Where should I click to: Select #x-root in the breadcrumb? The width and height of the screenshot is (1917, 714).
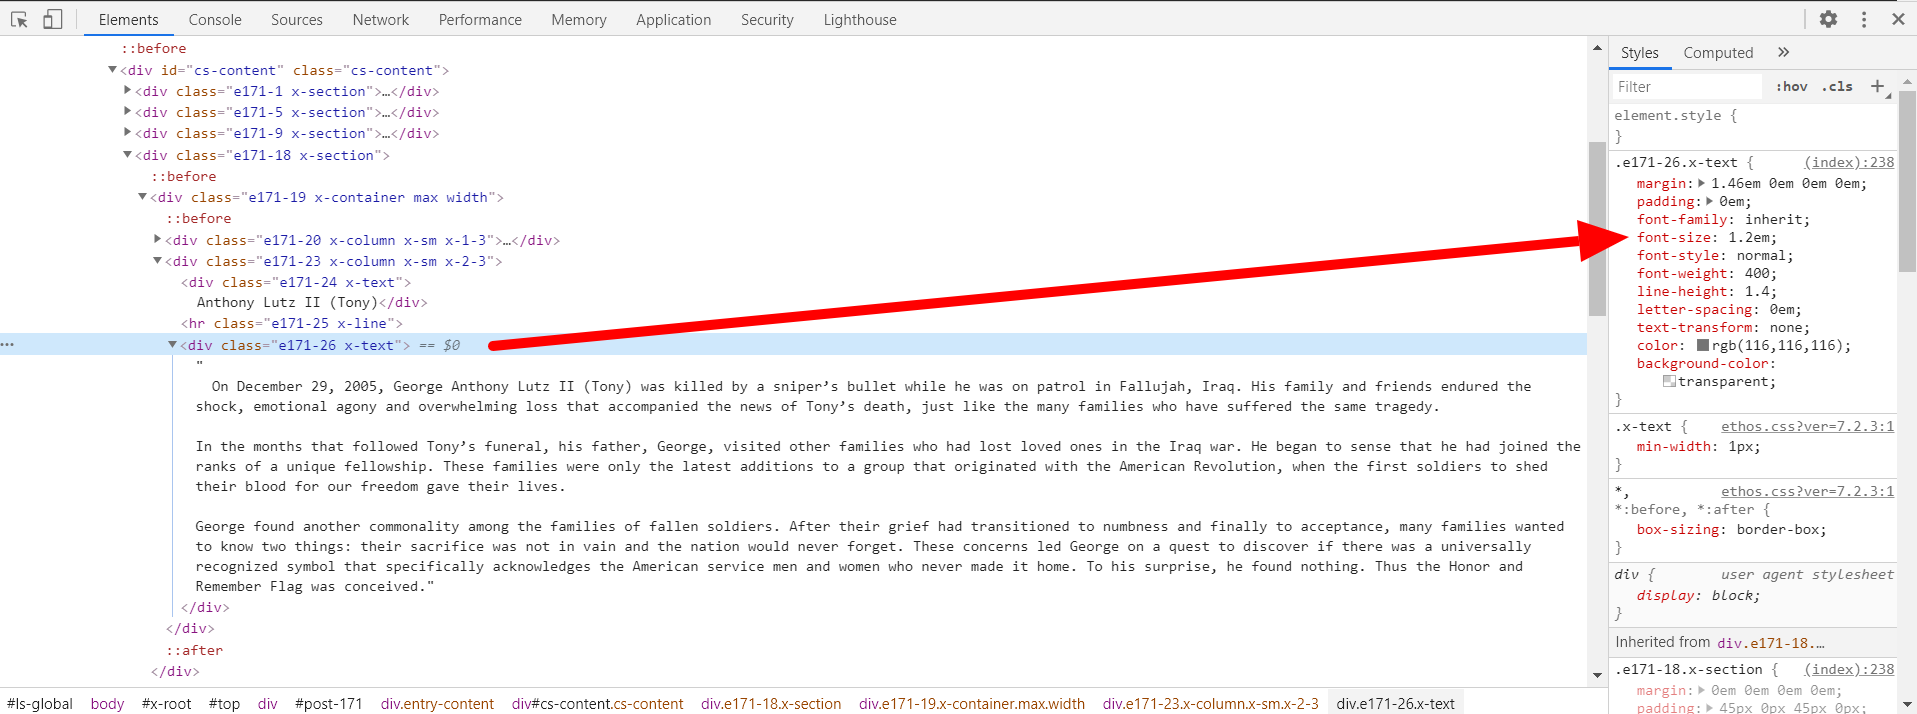click(x=166, y=703)
